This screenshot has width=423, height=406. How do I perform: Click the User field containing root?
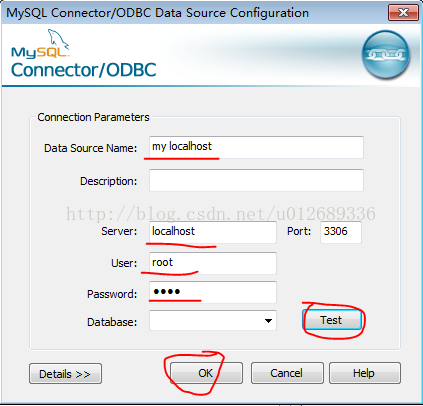[213, 263]
